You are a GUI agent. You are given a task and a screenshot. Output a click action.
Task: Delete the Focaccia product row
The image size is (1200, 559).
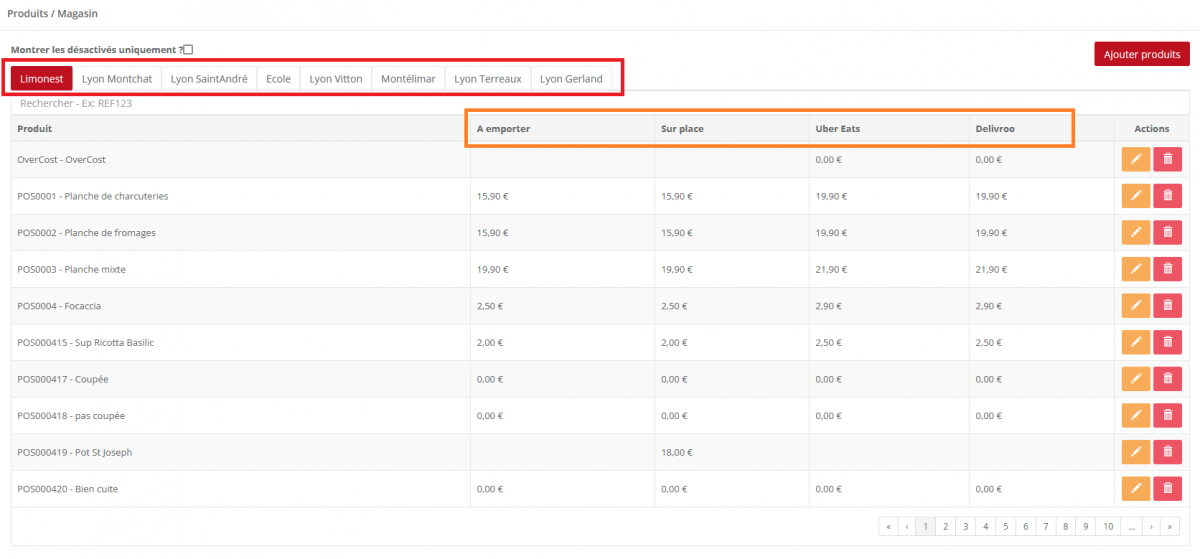click(x=1167, y=306)
